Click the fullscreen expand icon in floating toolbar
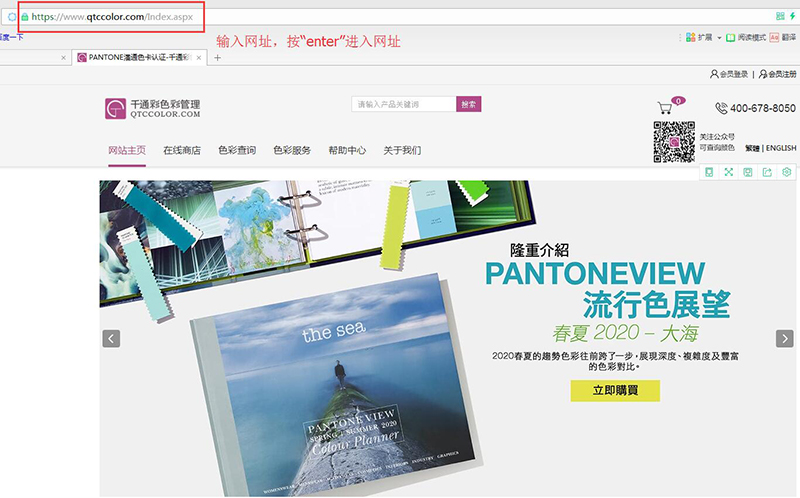 point(729,172)
